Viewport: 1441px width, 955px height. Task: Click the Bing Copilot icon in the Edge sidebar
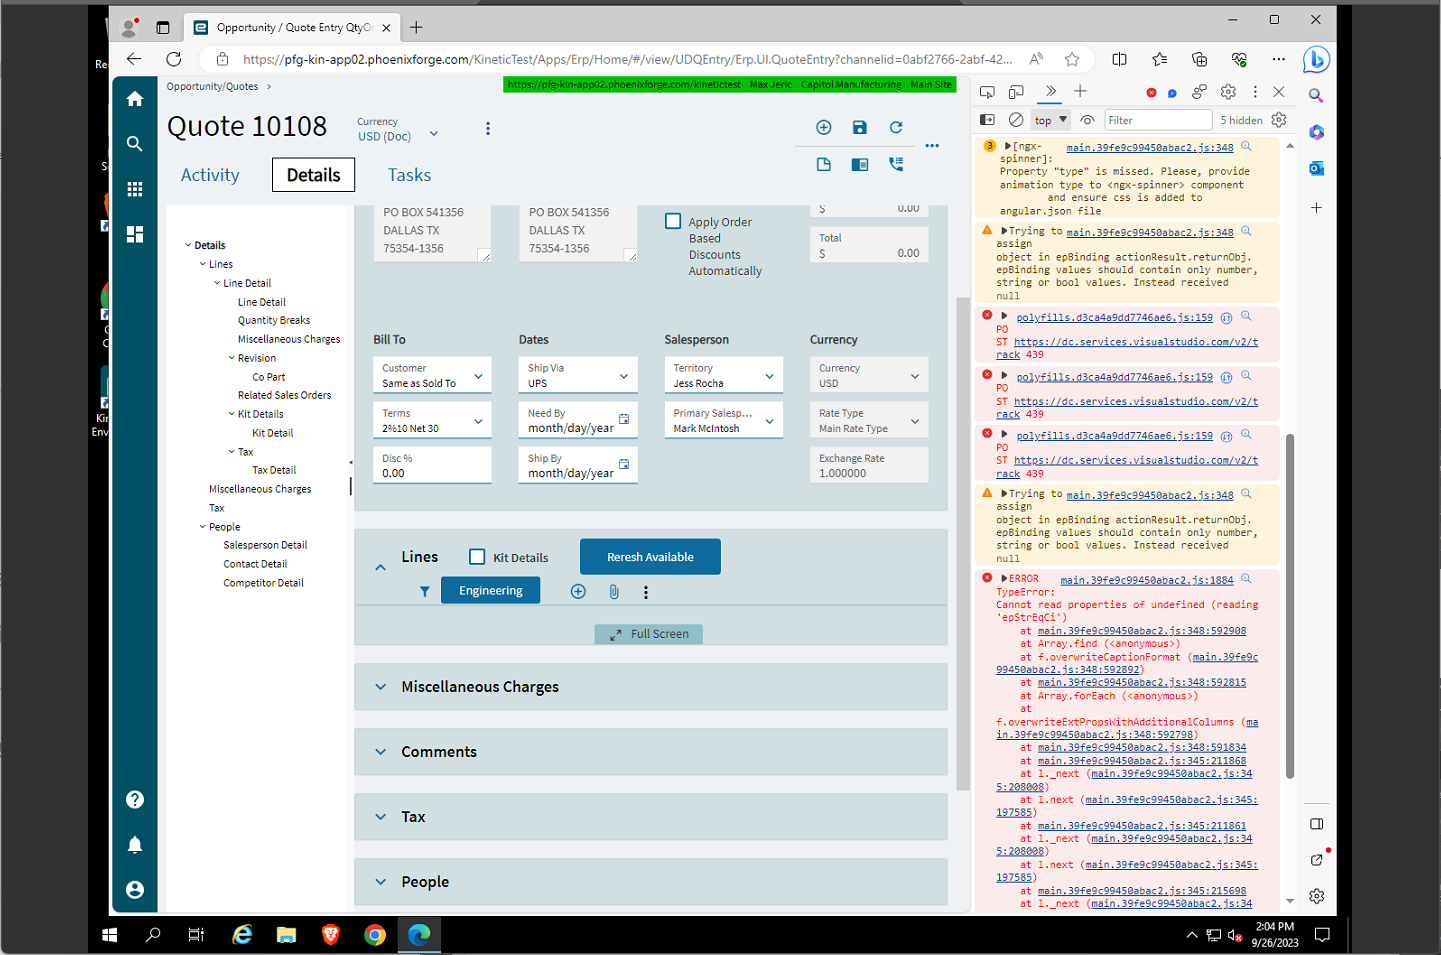pyautogui.click(x=1316, y=60)
